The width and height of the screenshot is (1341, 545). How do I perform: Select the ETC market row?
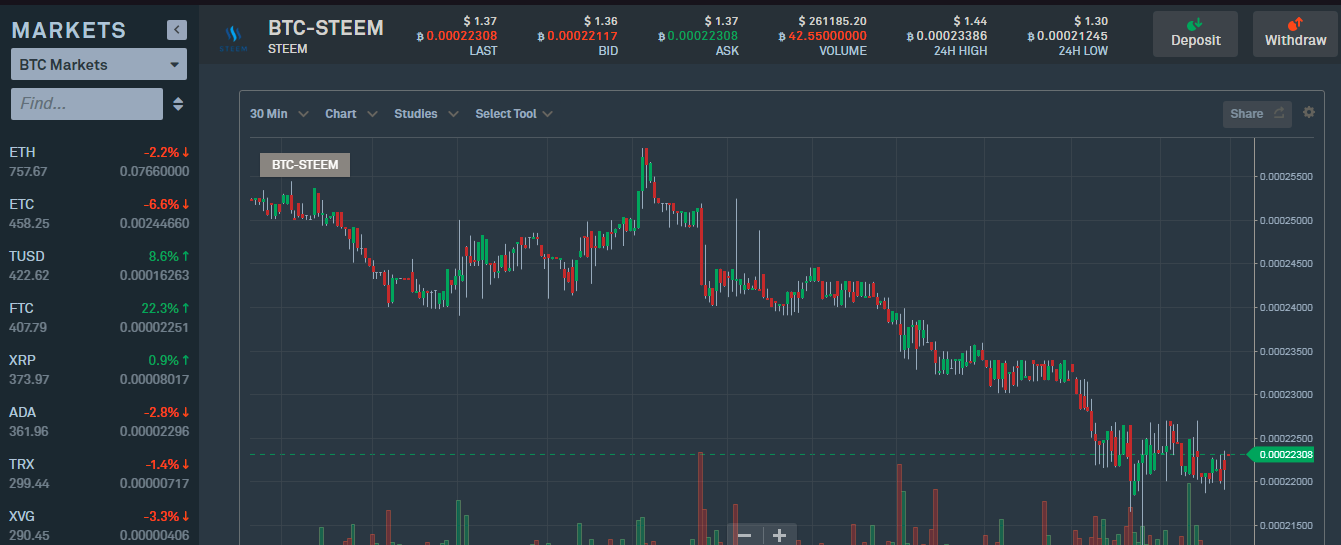click(99, 214)
